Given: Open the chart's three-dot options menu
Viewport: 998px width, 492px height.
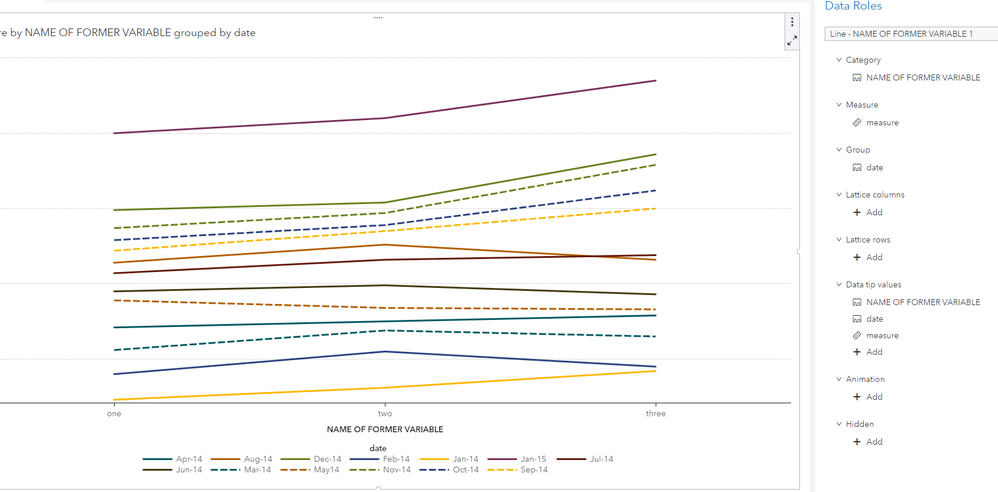Looking at the screenshot, I should point(792,22).
